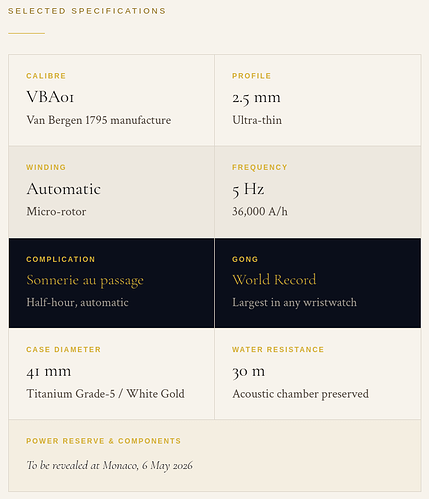429x499 pixels.
Task: Select the 30 m water resistance value
Action: click(x=249, y=371)
